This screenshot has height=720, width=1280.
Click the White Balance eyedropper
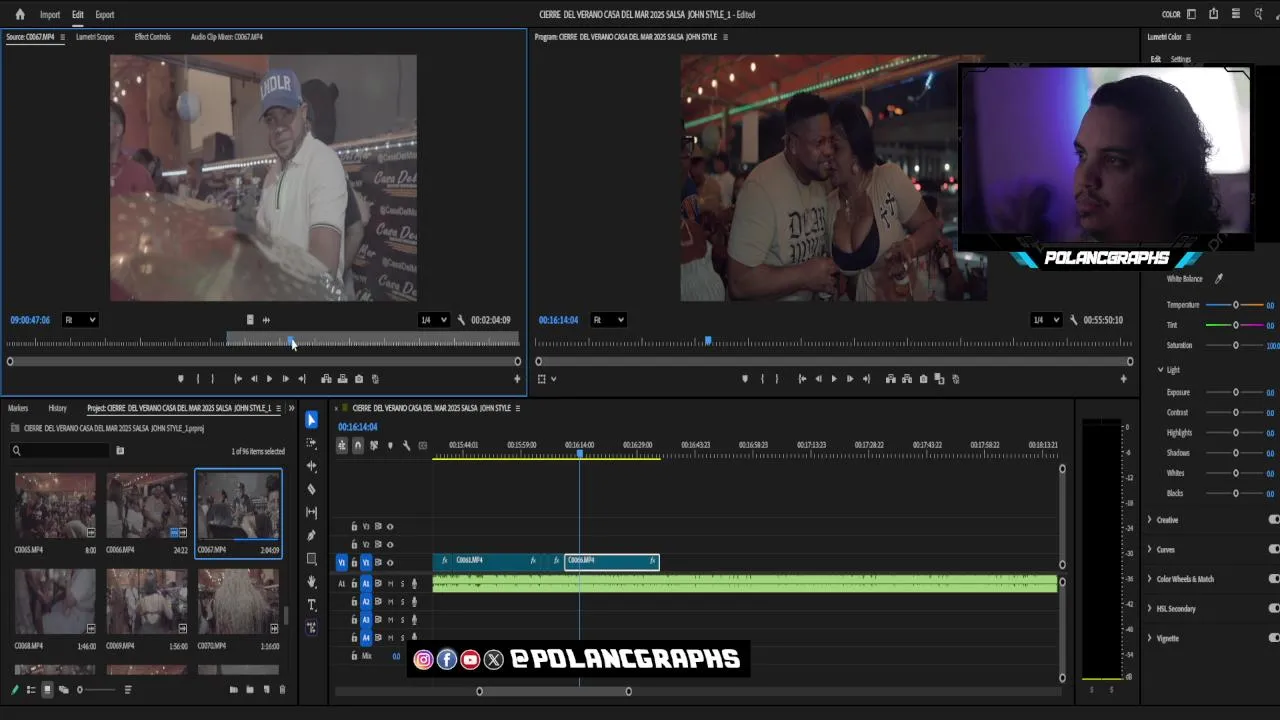point(1218,279)
